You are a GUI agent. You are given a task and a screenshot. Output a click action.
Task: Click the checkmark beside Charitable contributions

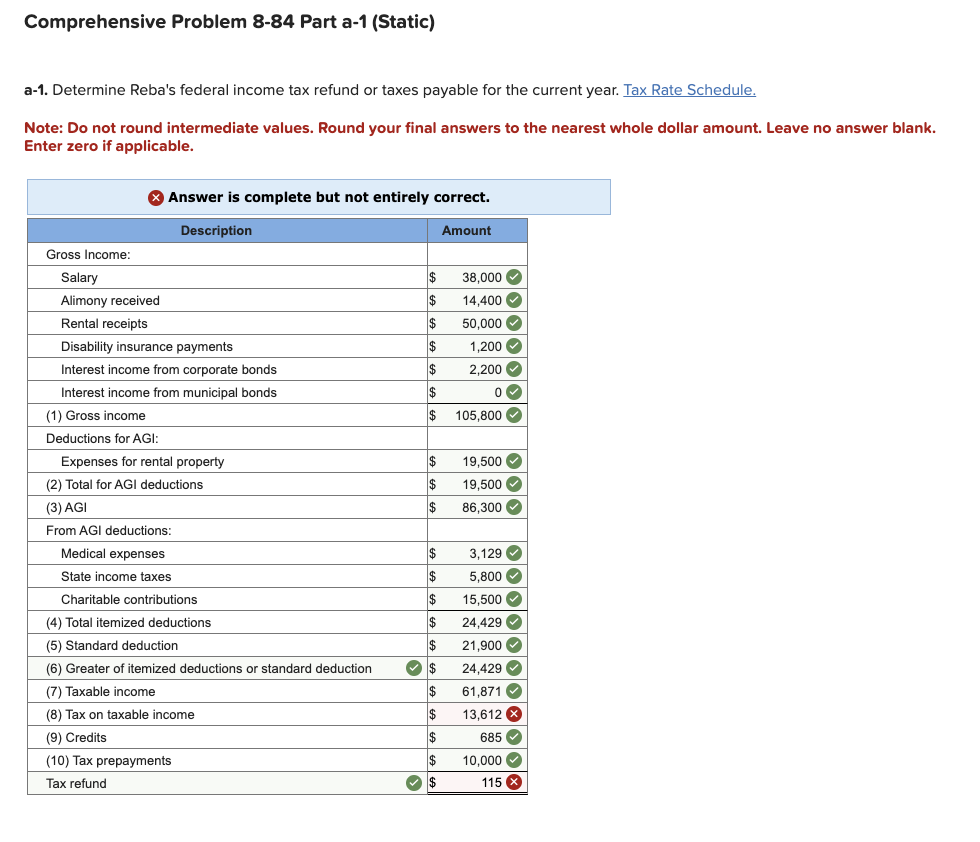click(x=513, y=599)
